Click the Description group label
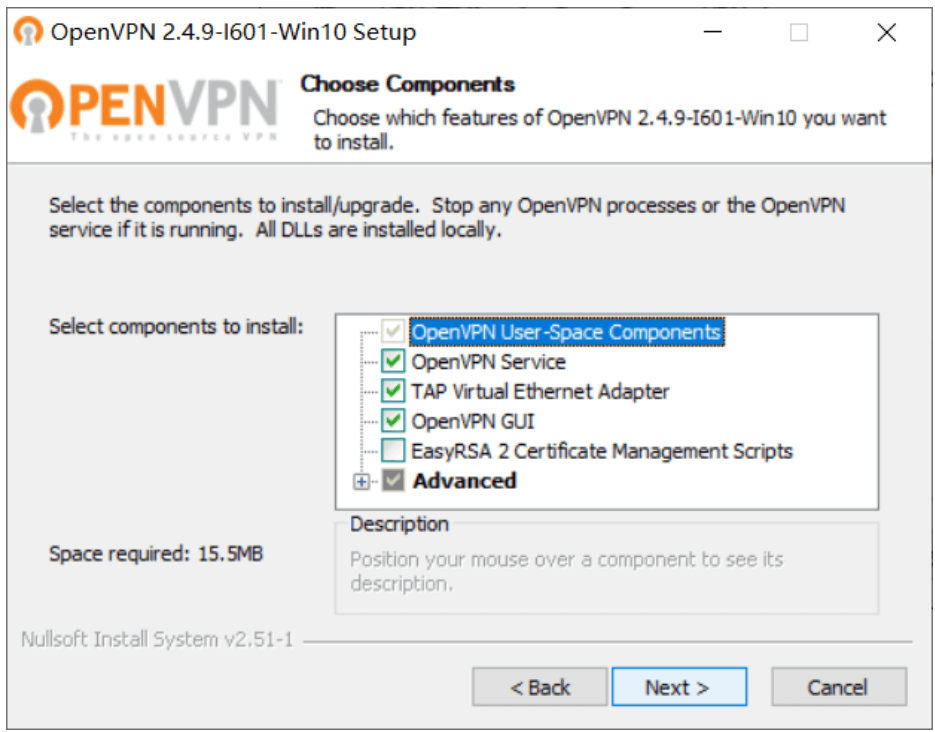 tap(400, 524)
